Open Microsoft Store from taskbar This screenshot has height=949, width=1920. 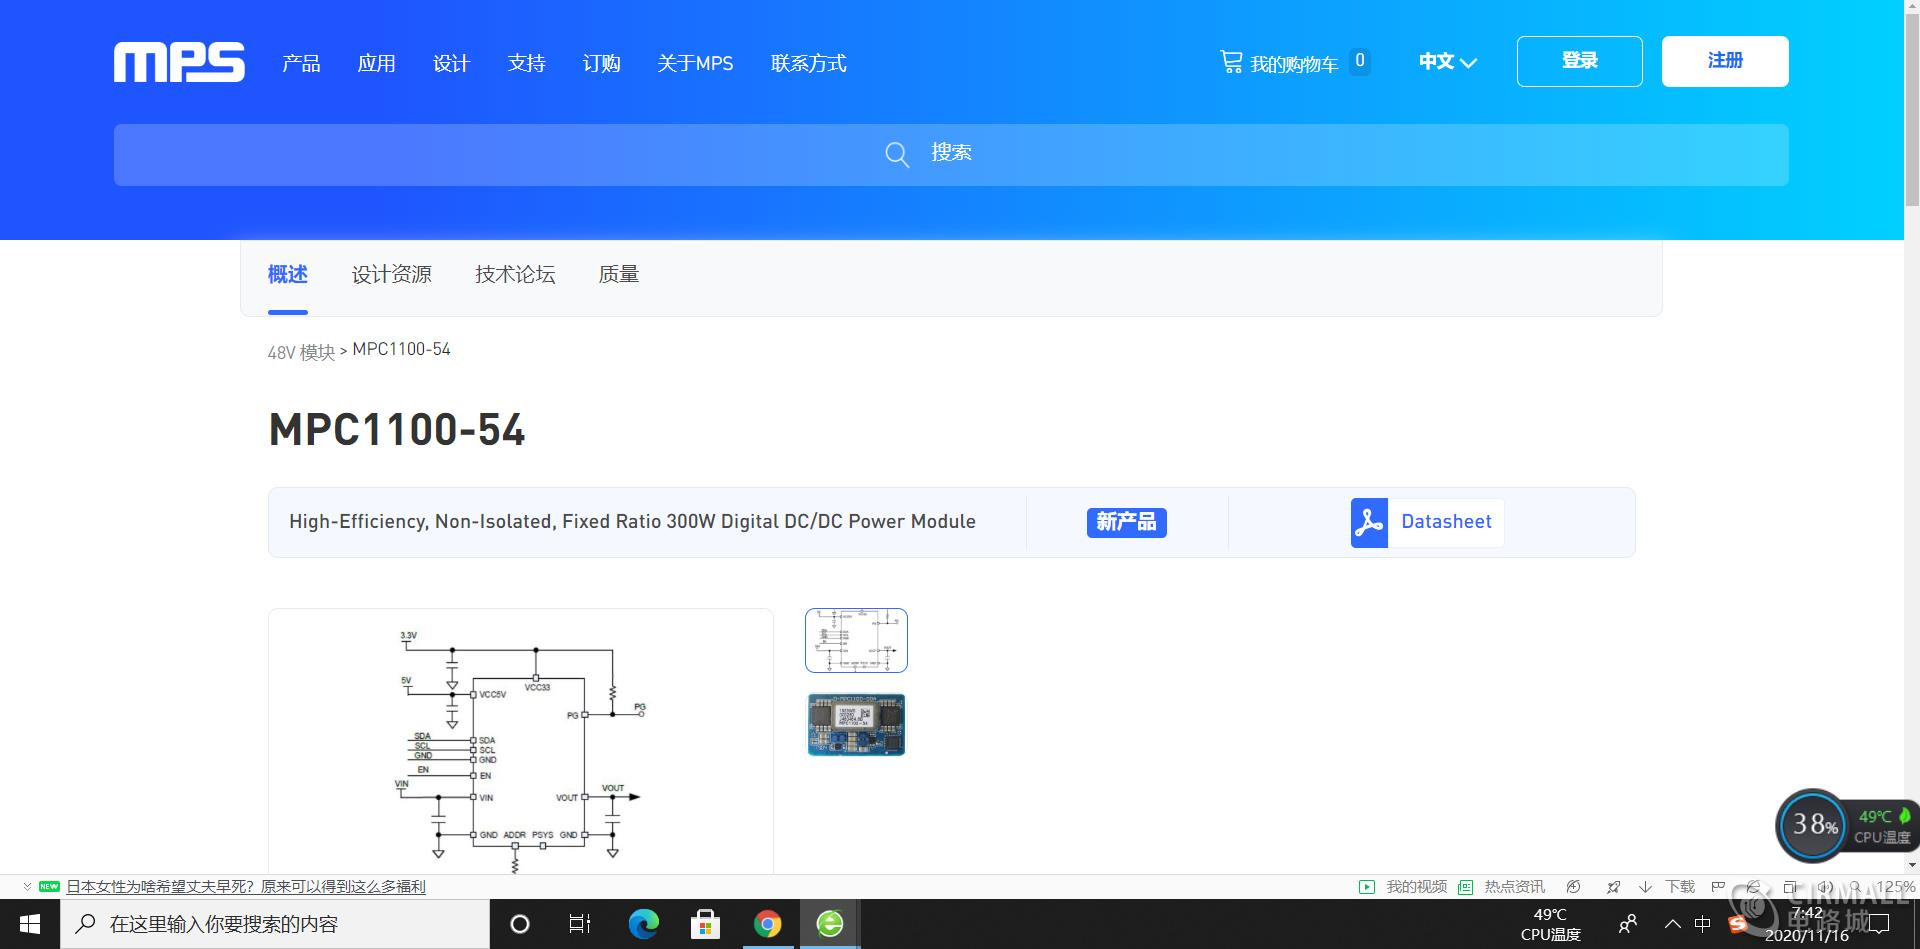pyautogui.click(x=705, y=924)
